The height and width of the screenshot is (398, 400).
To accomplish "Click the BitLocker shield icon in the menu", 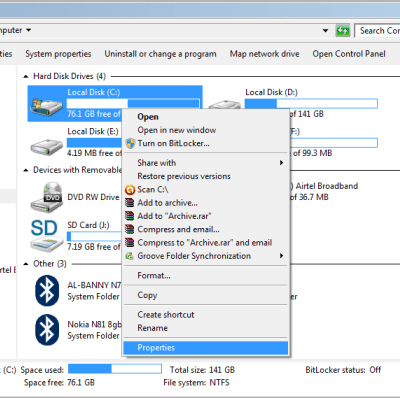I will (x=130, y=143).
